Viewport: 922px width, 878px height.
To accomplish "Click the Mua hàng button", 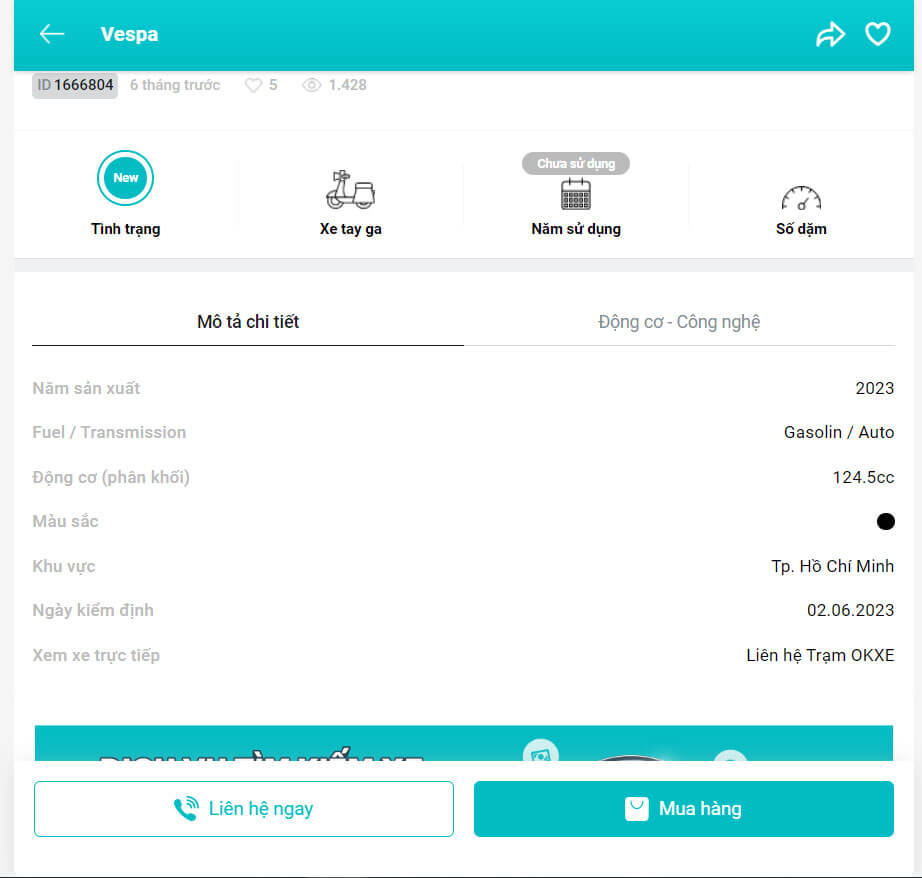I will 684,809.
